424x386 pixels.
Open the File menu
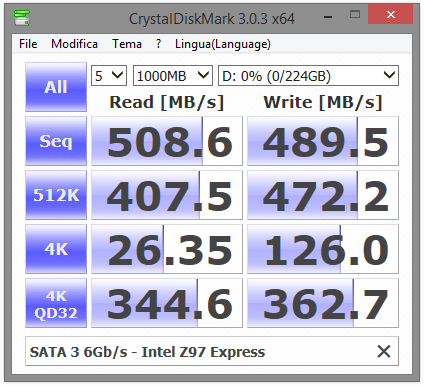(28, 44)
